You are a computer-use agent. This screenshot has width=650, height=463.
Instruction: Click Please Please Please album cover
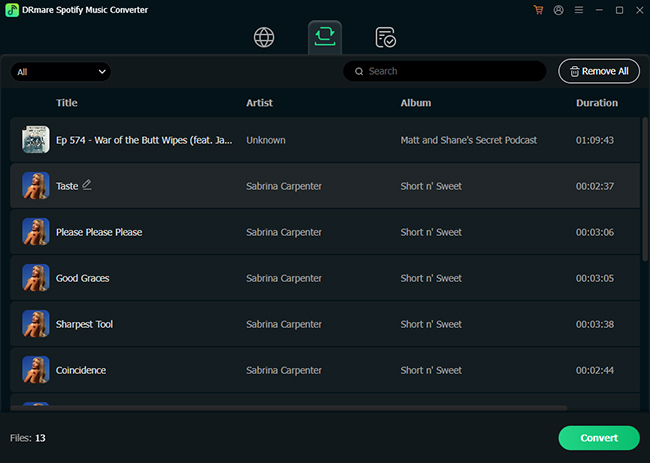point(36,232)
